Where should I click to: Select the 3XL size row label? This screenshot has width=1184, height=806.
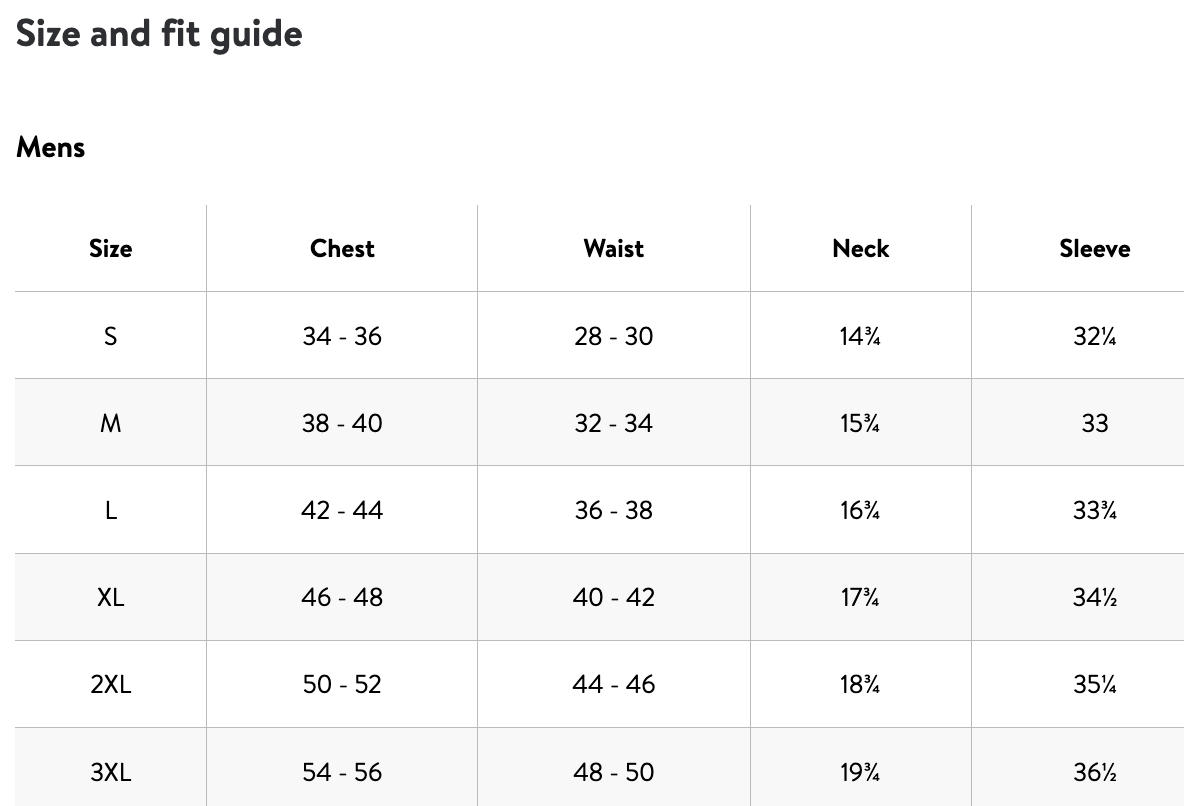(110, 772)
